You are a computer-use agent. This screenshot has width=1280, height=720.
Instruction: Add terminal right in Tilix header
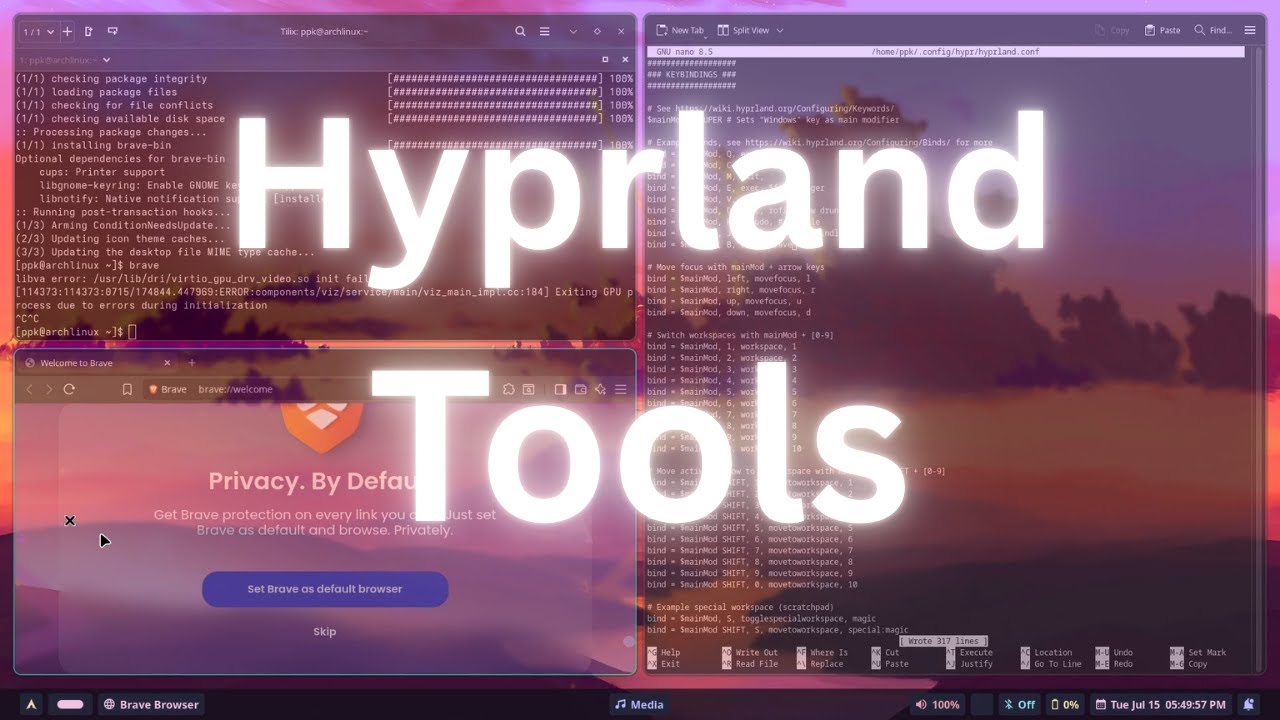pyautogui.click(x=89, y=32)
